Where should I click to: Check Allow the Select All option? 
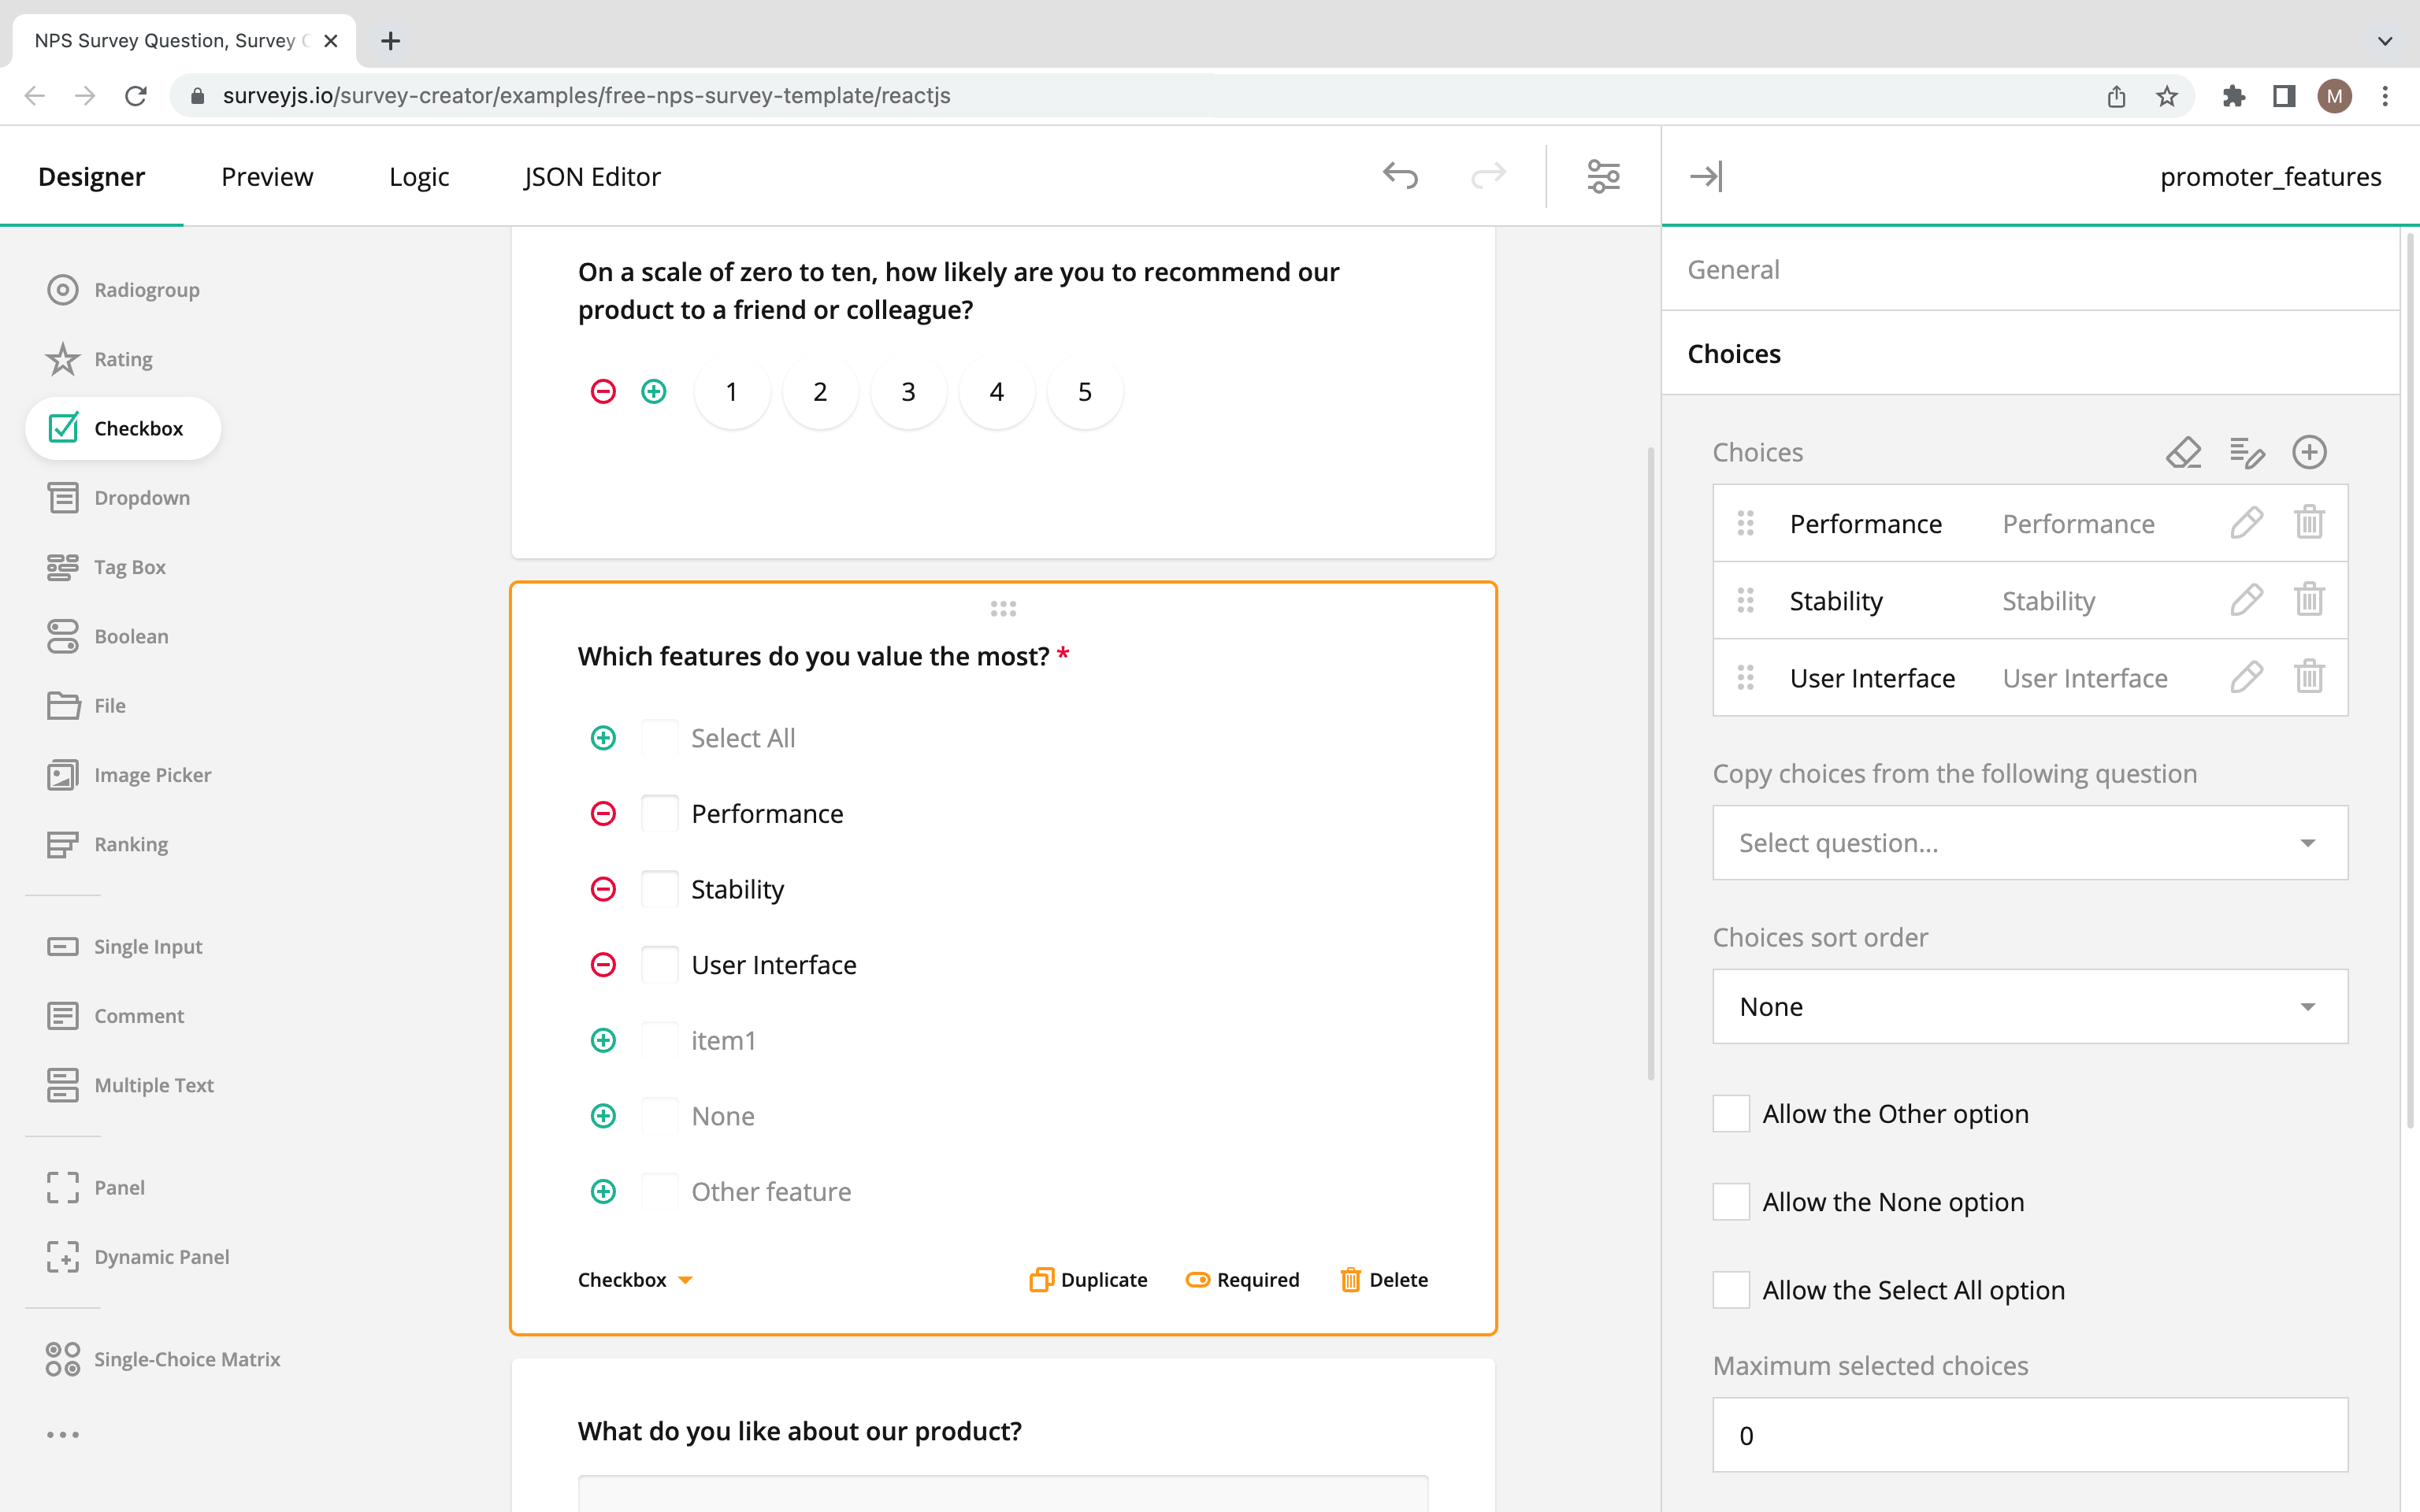[x=1731, y=1290]
